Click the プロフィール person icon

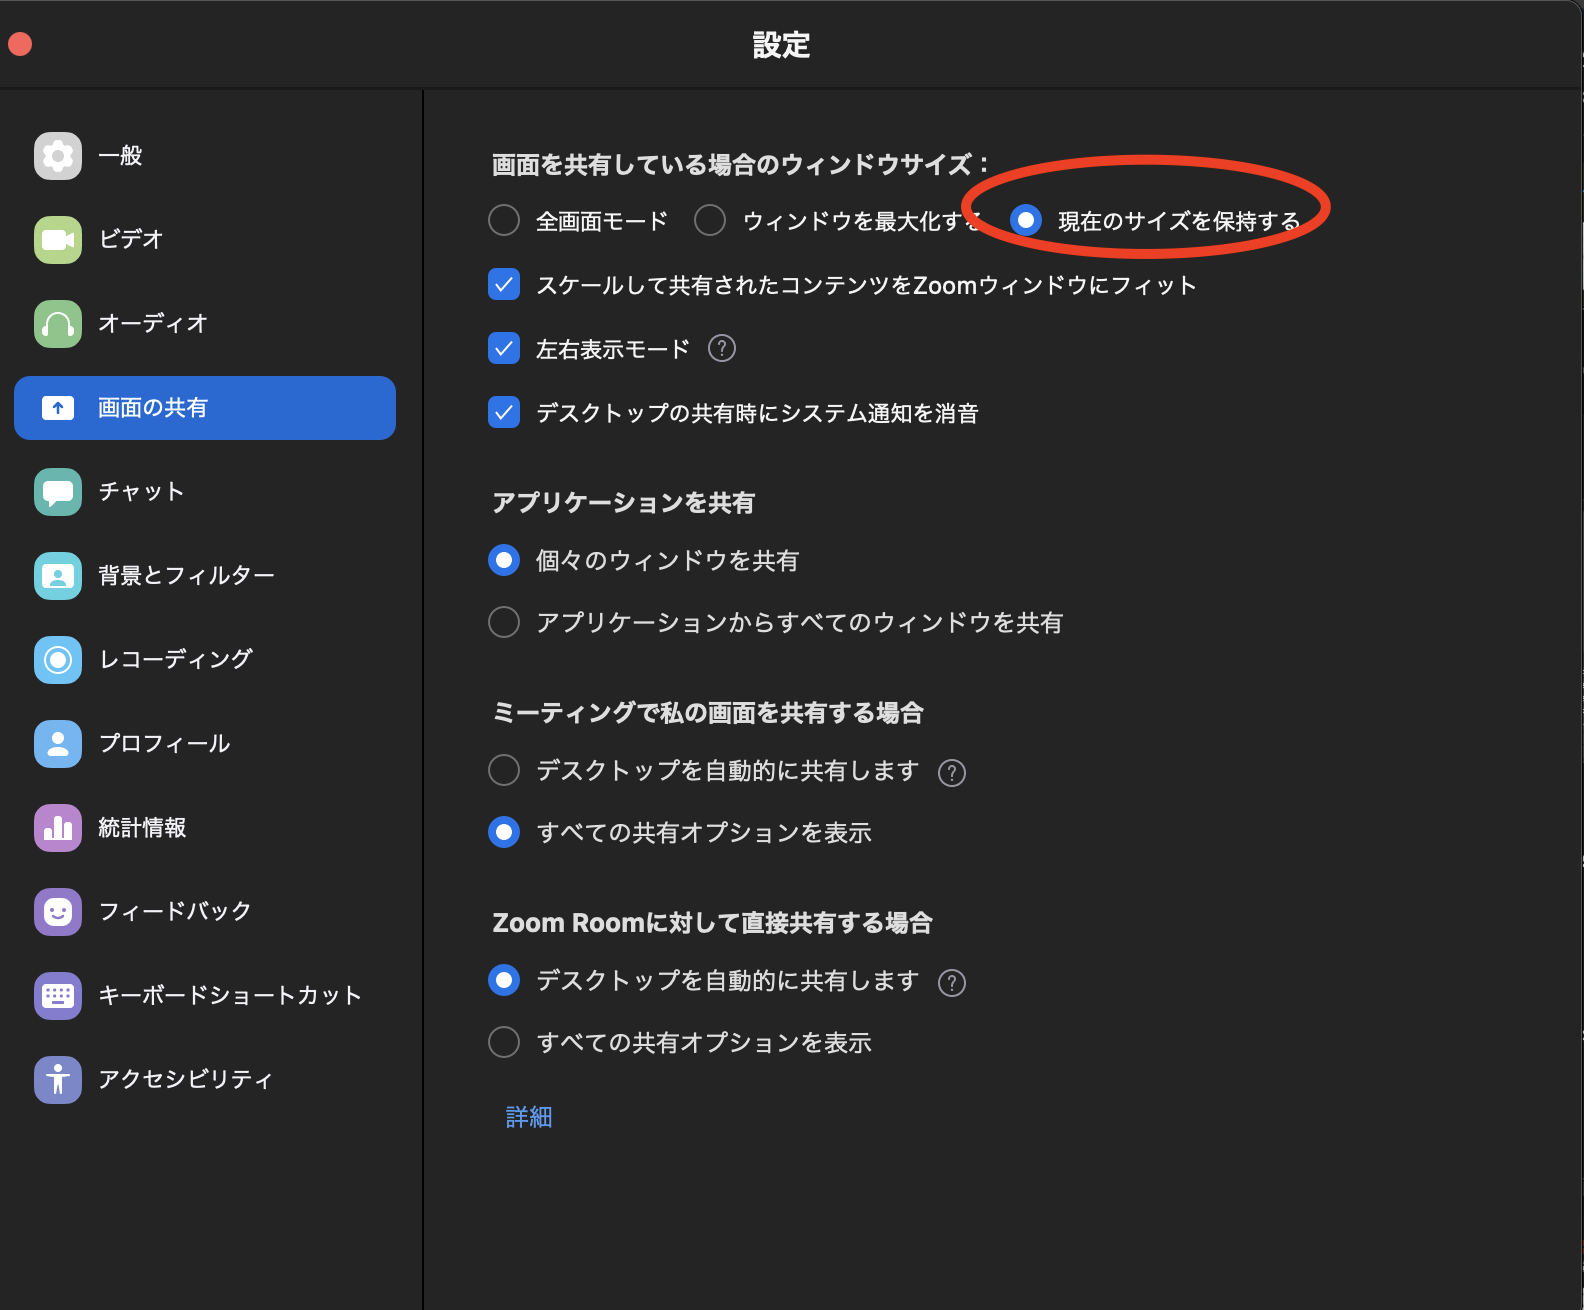58,744
